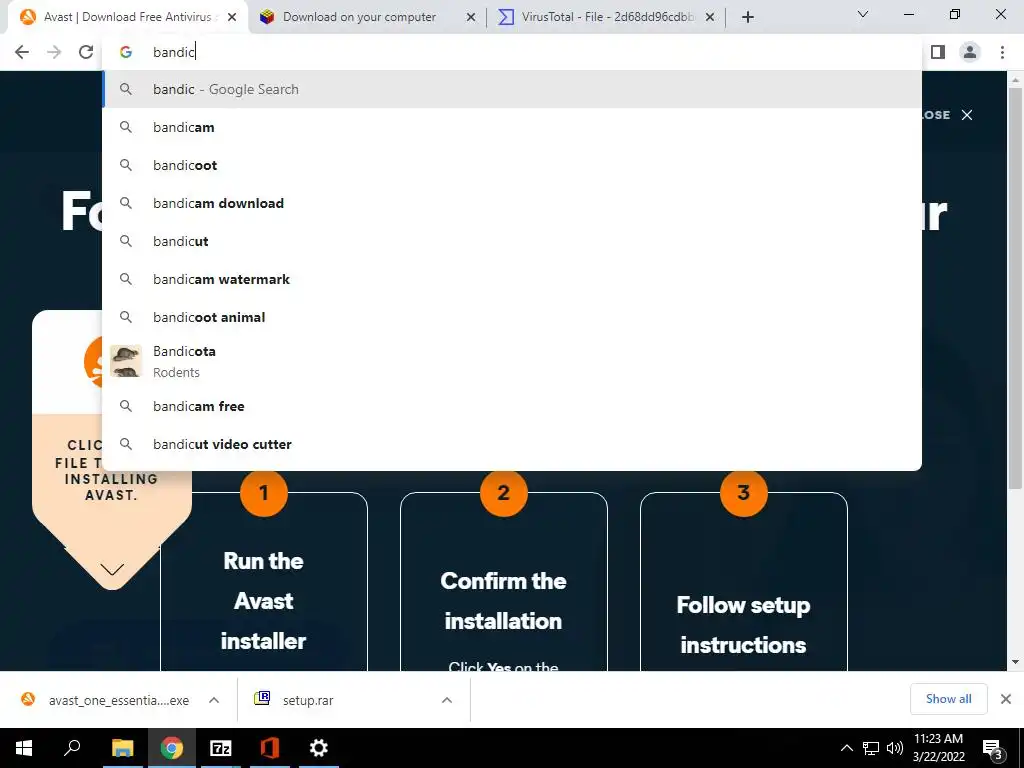The height and width of the screenshot is (768, 1024).
Task: Select the bandicoot suggestion
Action: [x=512, y=165]
